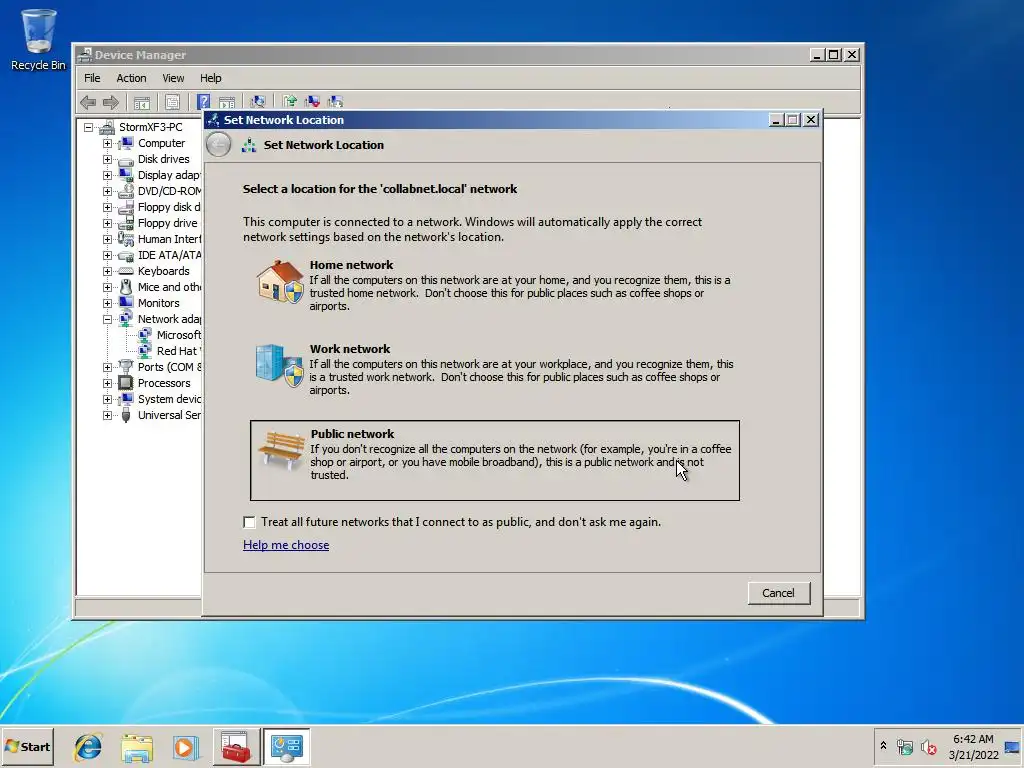Viewport: 1024px width, 768px height.
Task: Choose Public network location title
Action: [x=353, y=434]
